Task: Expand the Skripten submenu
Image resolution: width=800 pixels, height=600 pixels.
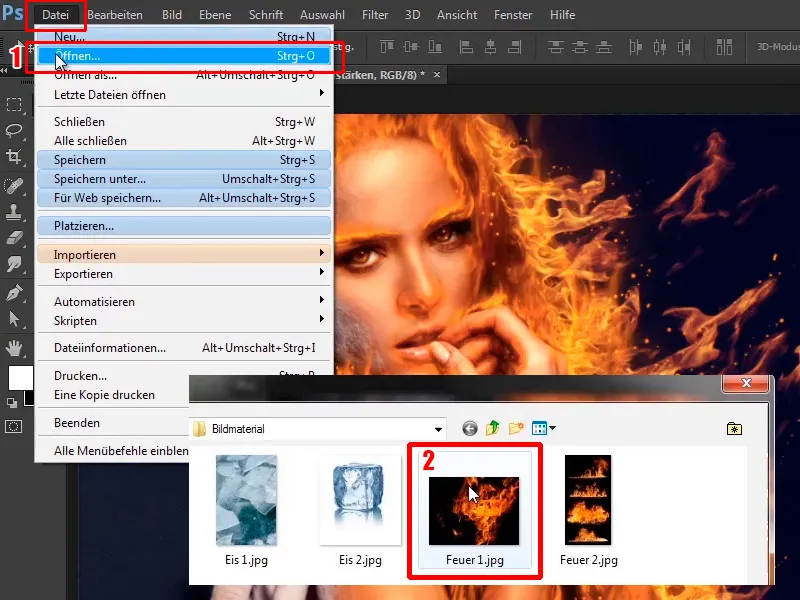Action: pos(184,320)
